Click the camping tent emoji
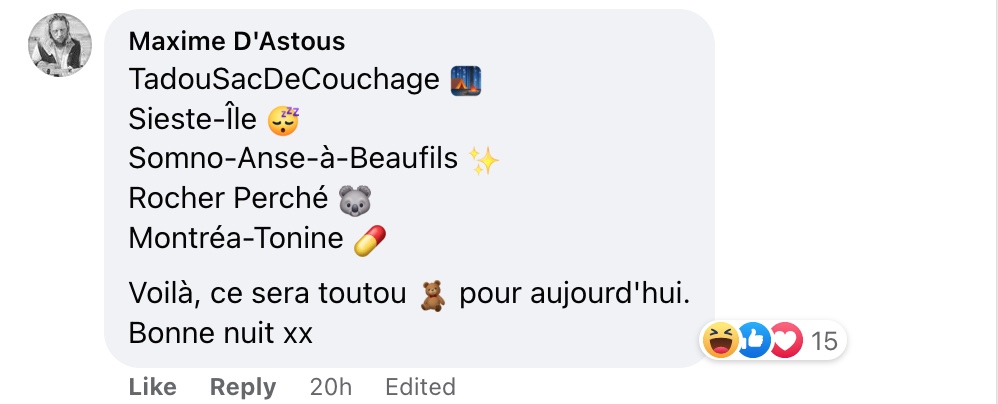 pyautogui.click(x=466, y=81)
